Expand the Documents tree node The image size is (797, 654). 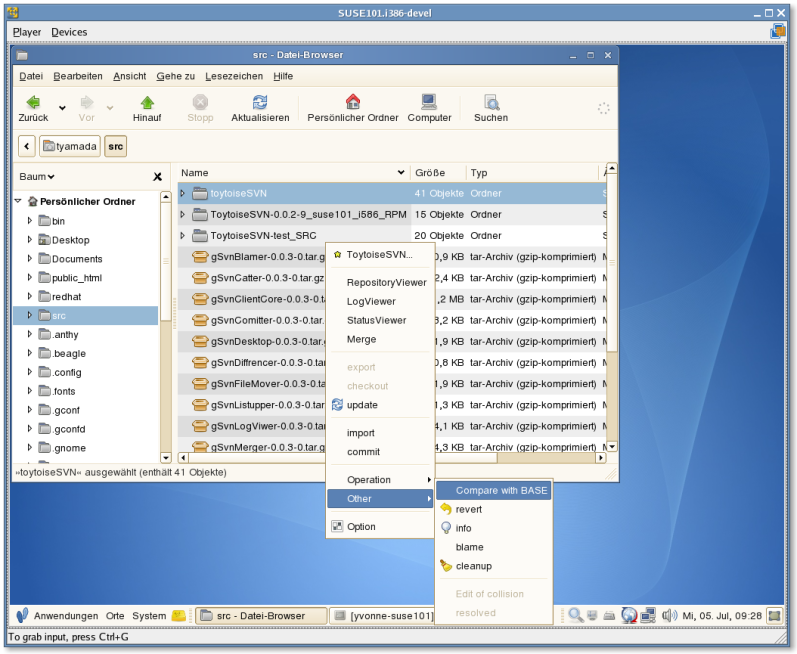point(29,258)
